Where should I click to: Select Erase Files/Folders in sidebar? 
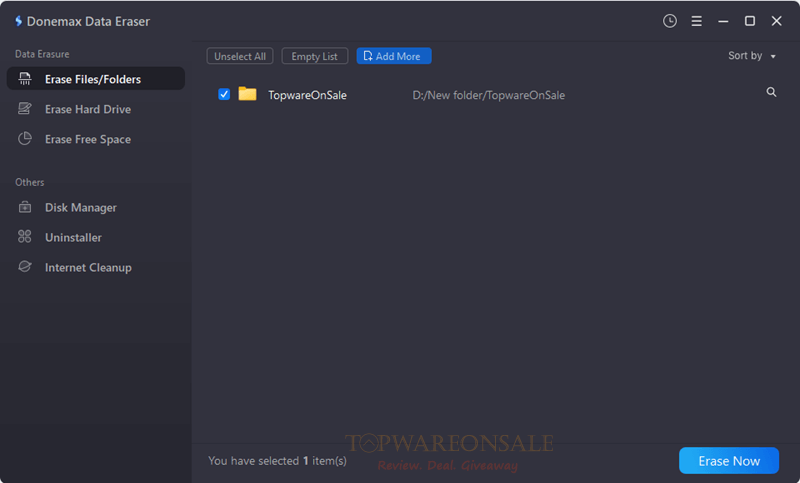point(96,79)
